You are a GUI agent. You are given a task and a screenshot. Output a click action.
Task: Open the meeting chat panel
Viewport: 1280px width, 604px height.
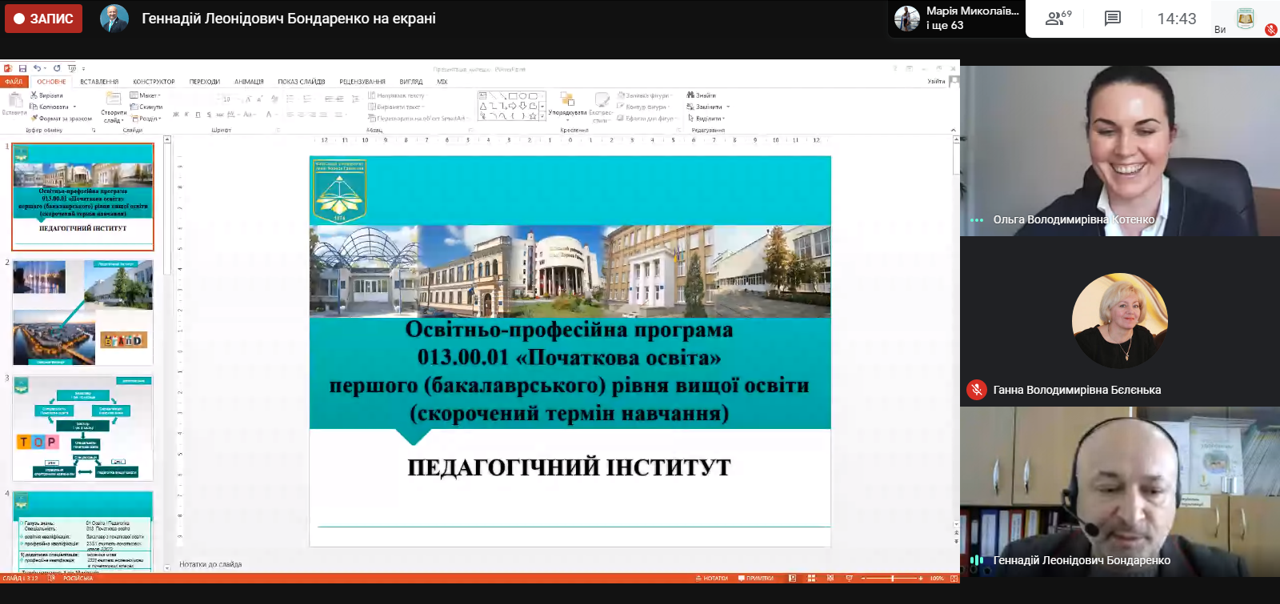coord(1112,18)
